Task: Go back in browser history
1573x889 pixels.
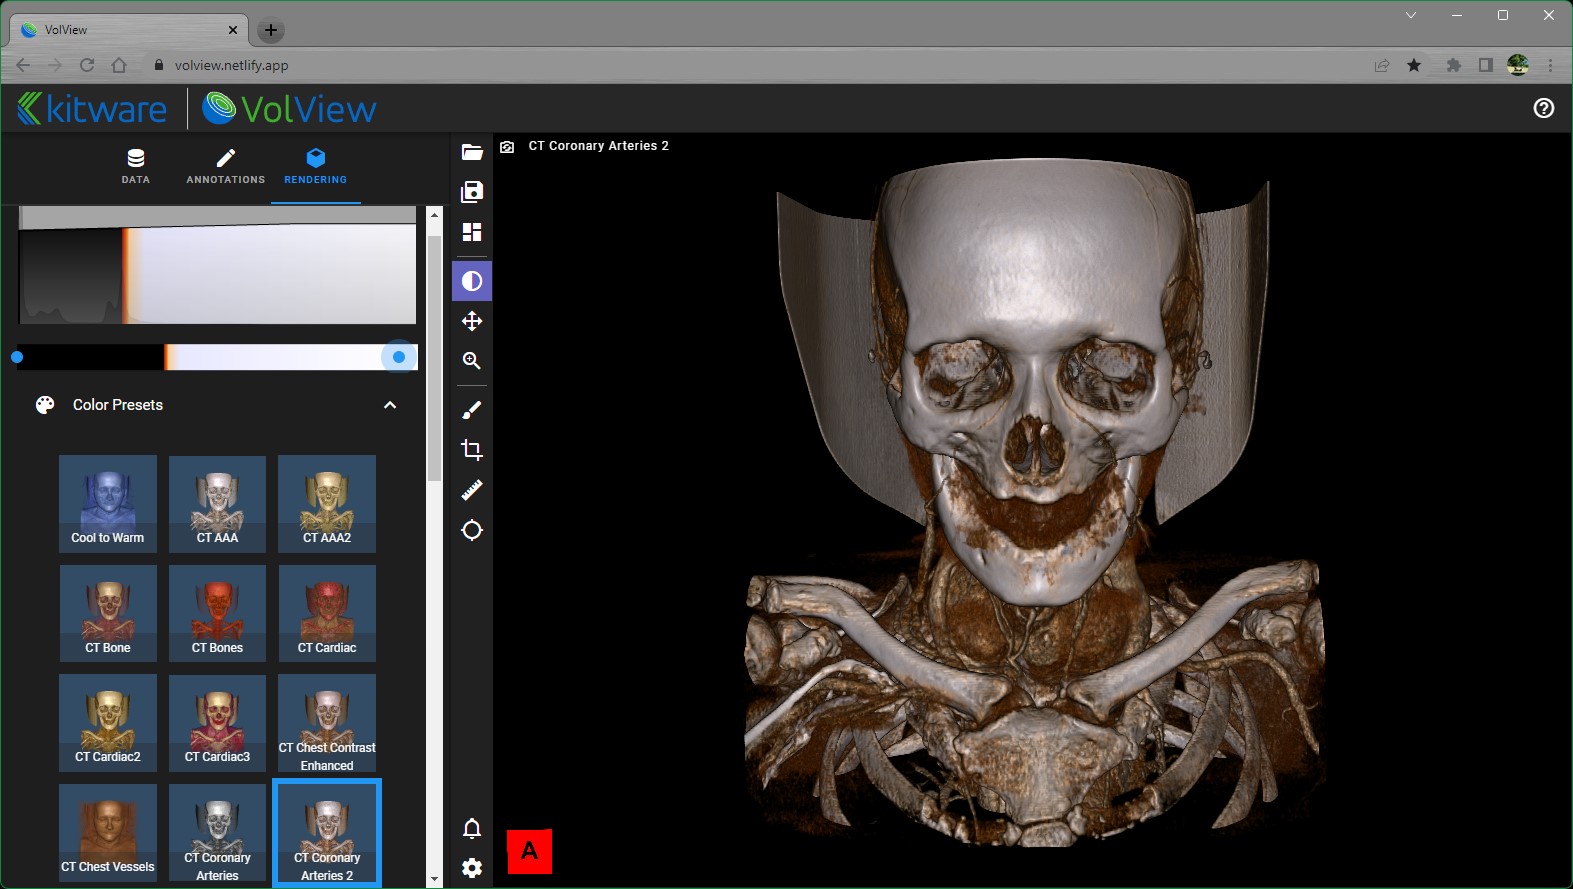Action: pos(23,65)
